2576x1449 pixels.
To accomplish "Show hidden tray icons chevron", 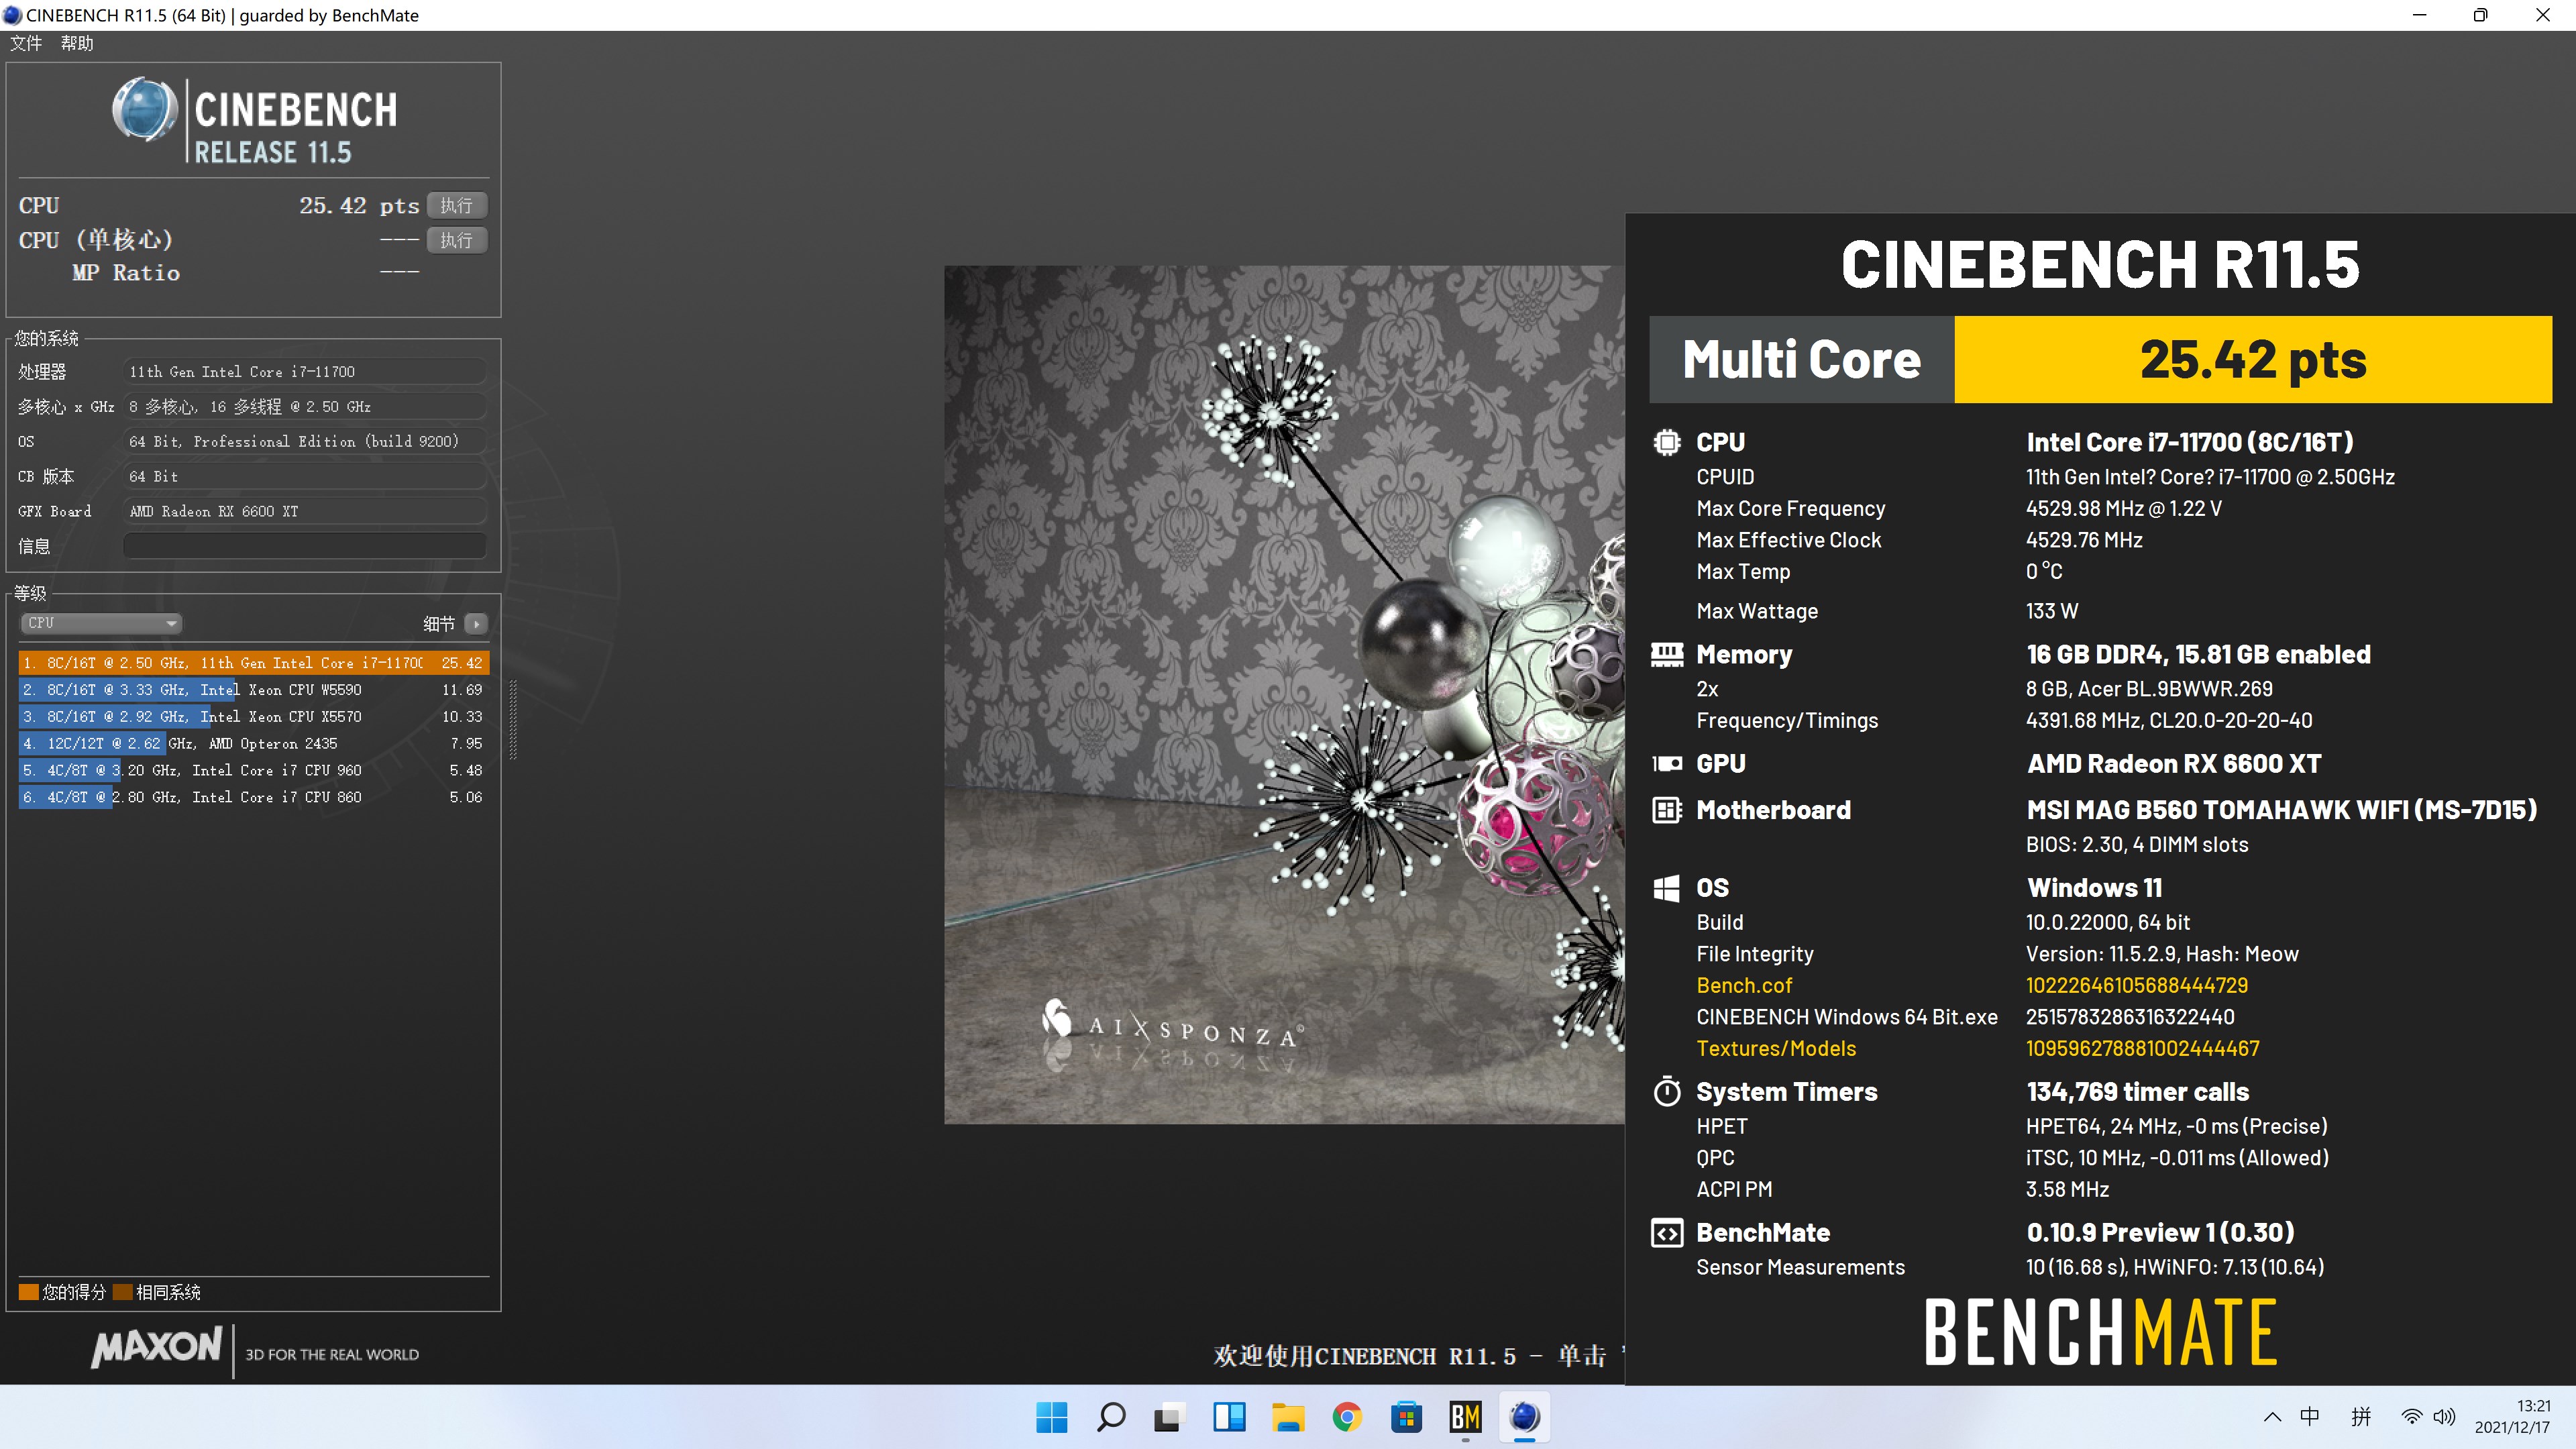I will point(2272,1417).
